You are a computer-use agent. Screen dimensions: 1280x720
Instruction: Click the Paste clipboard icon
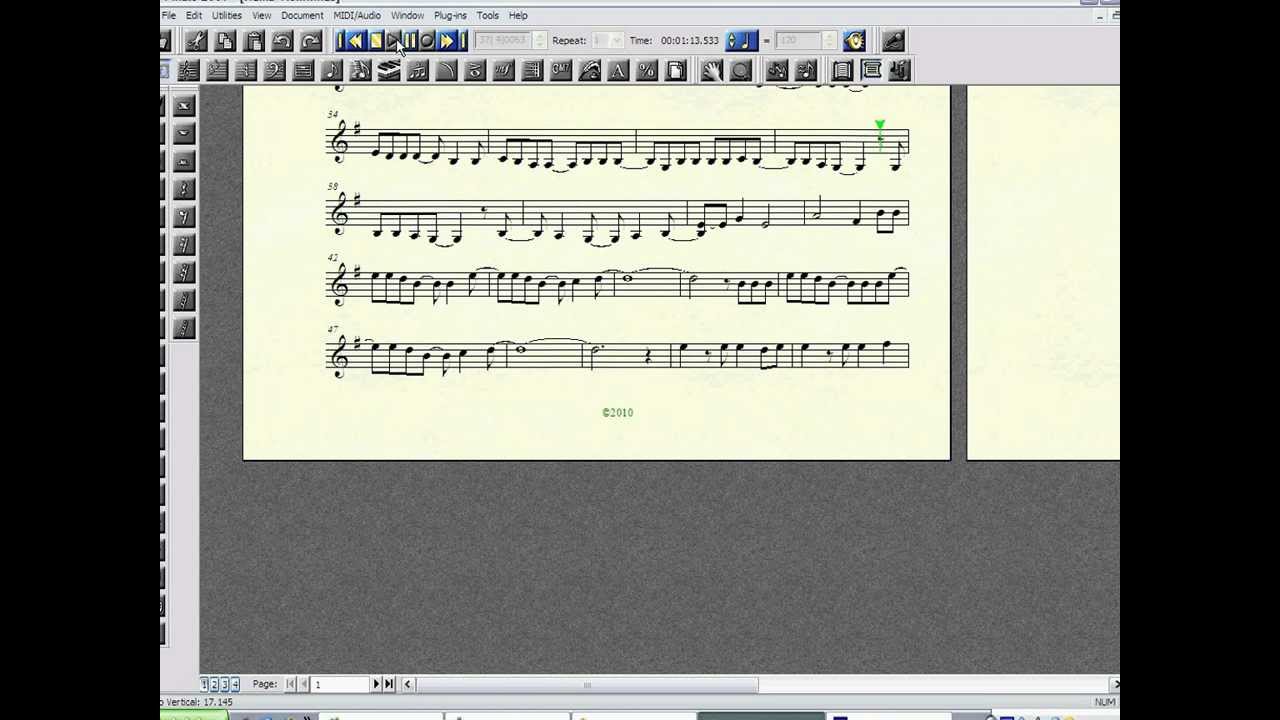pos(254,41)
